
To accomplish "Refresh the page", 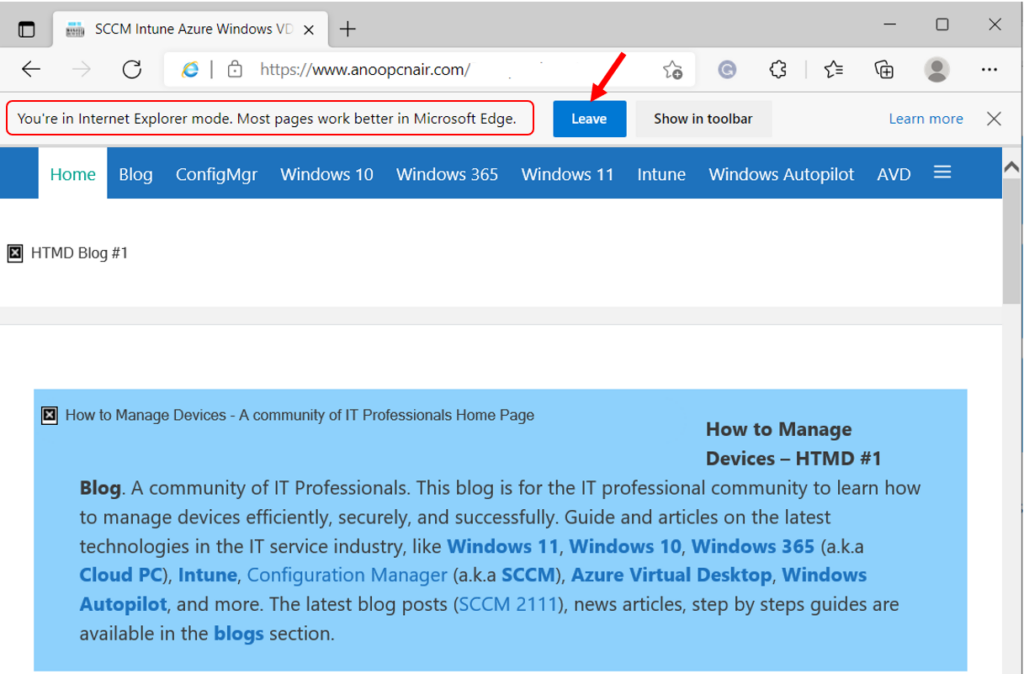I will pos(132,69).
